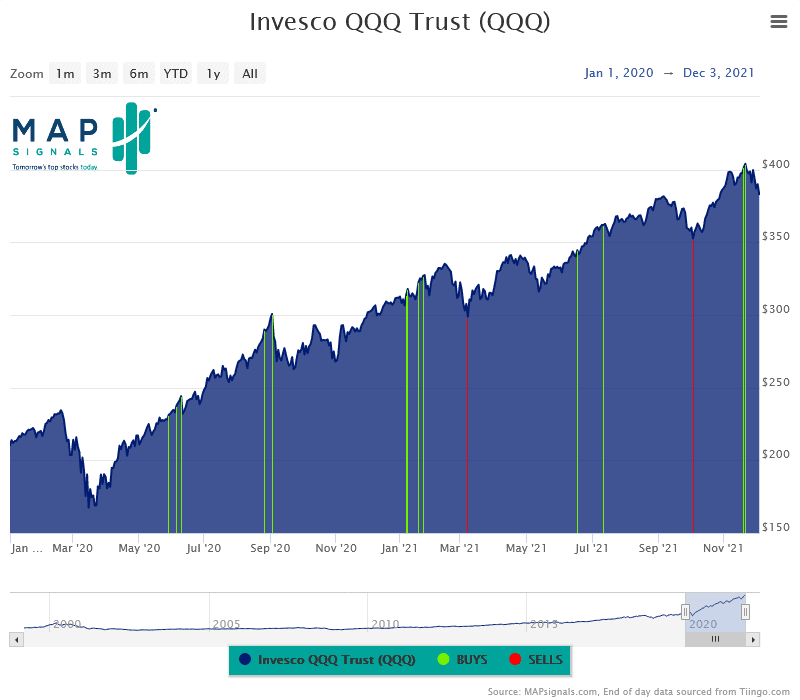Click the $250 y-axis label

[776, 382]
